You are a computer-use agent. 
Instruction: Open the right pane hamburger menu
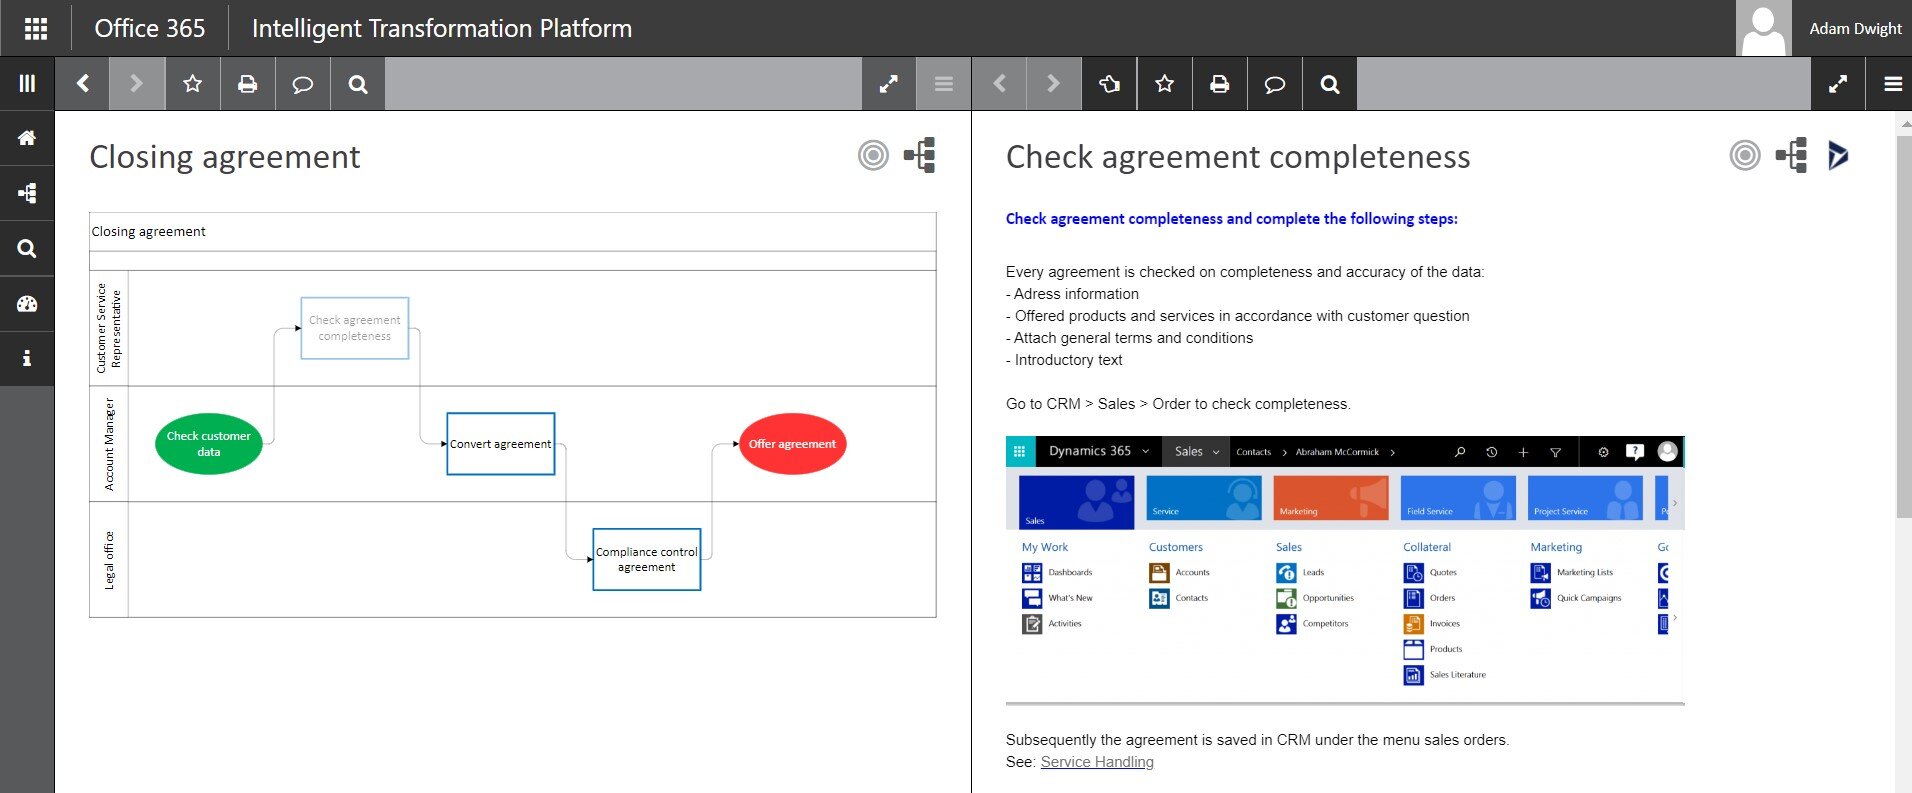tap(1892, 84)
